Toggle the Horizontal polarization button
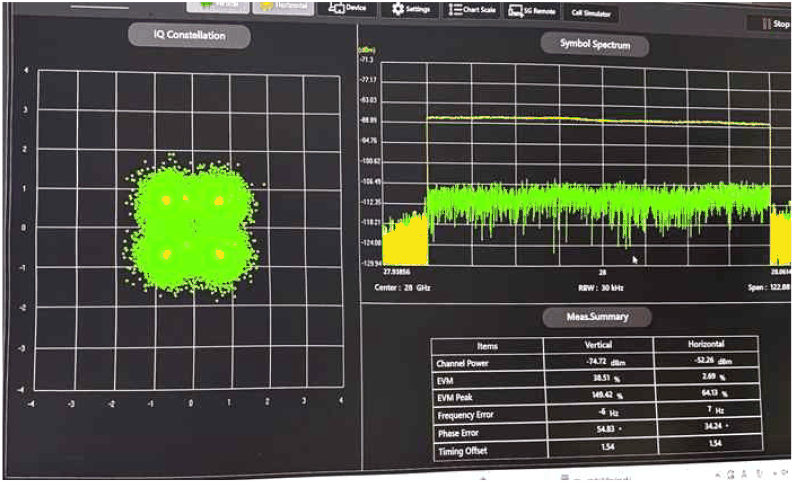Image resolution: width=794 pixels, height=483 pixels. [284, 7]
